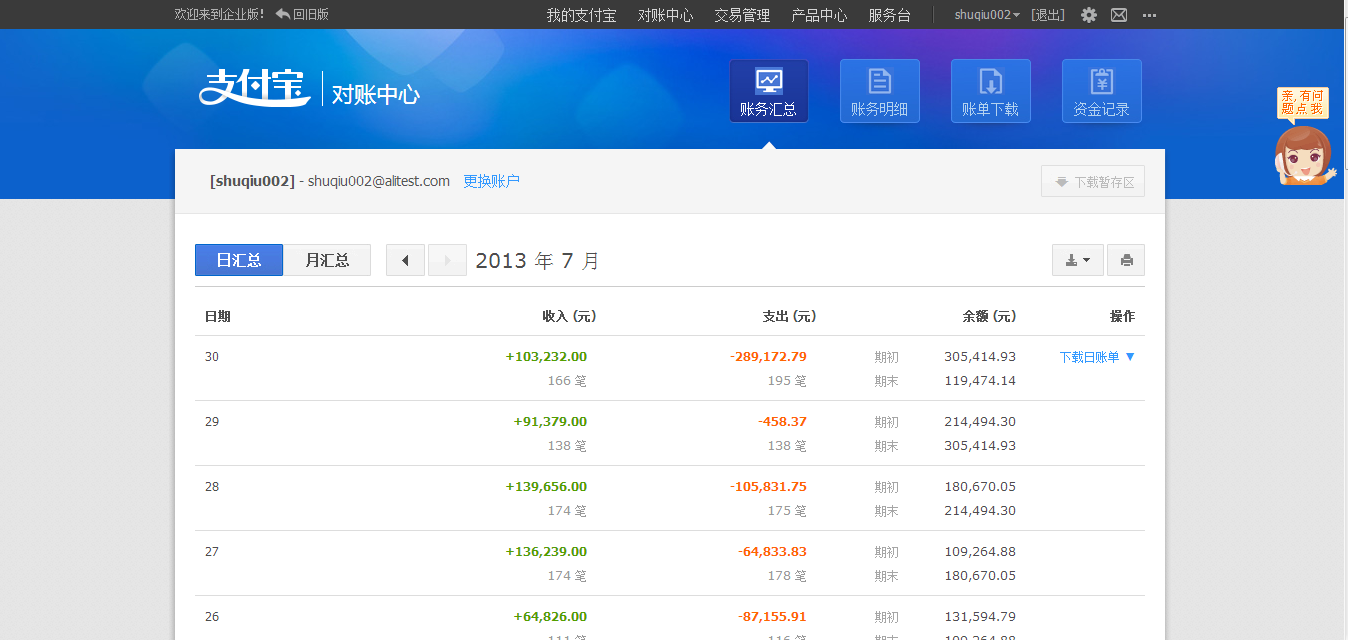The image size is (1348, 640).
Task: Click the income amount +139,656.00
Action: (546, 487)
